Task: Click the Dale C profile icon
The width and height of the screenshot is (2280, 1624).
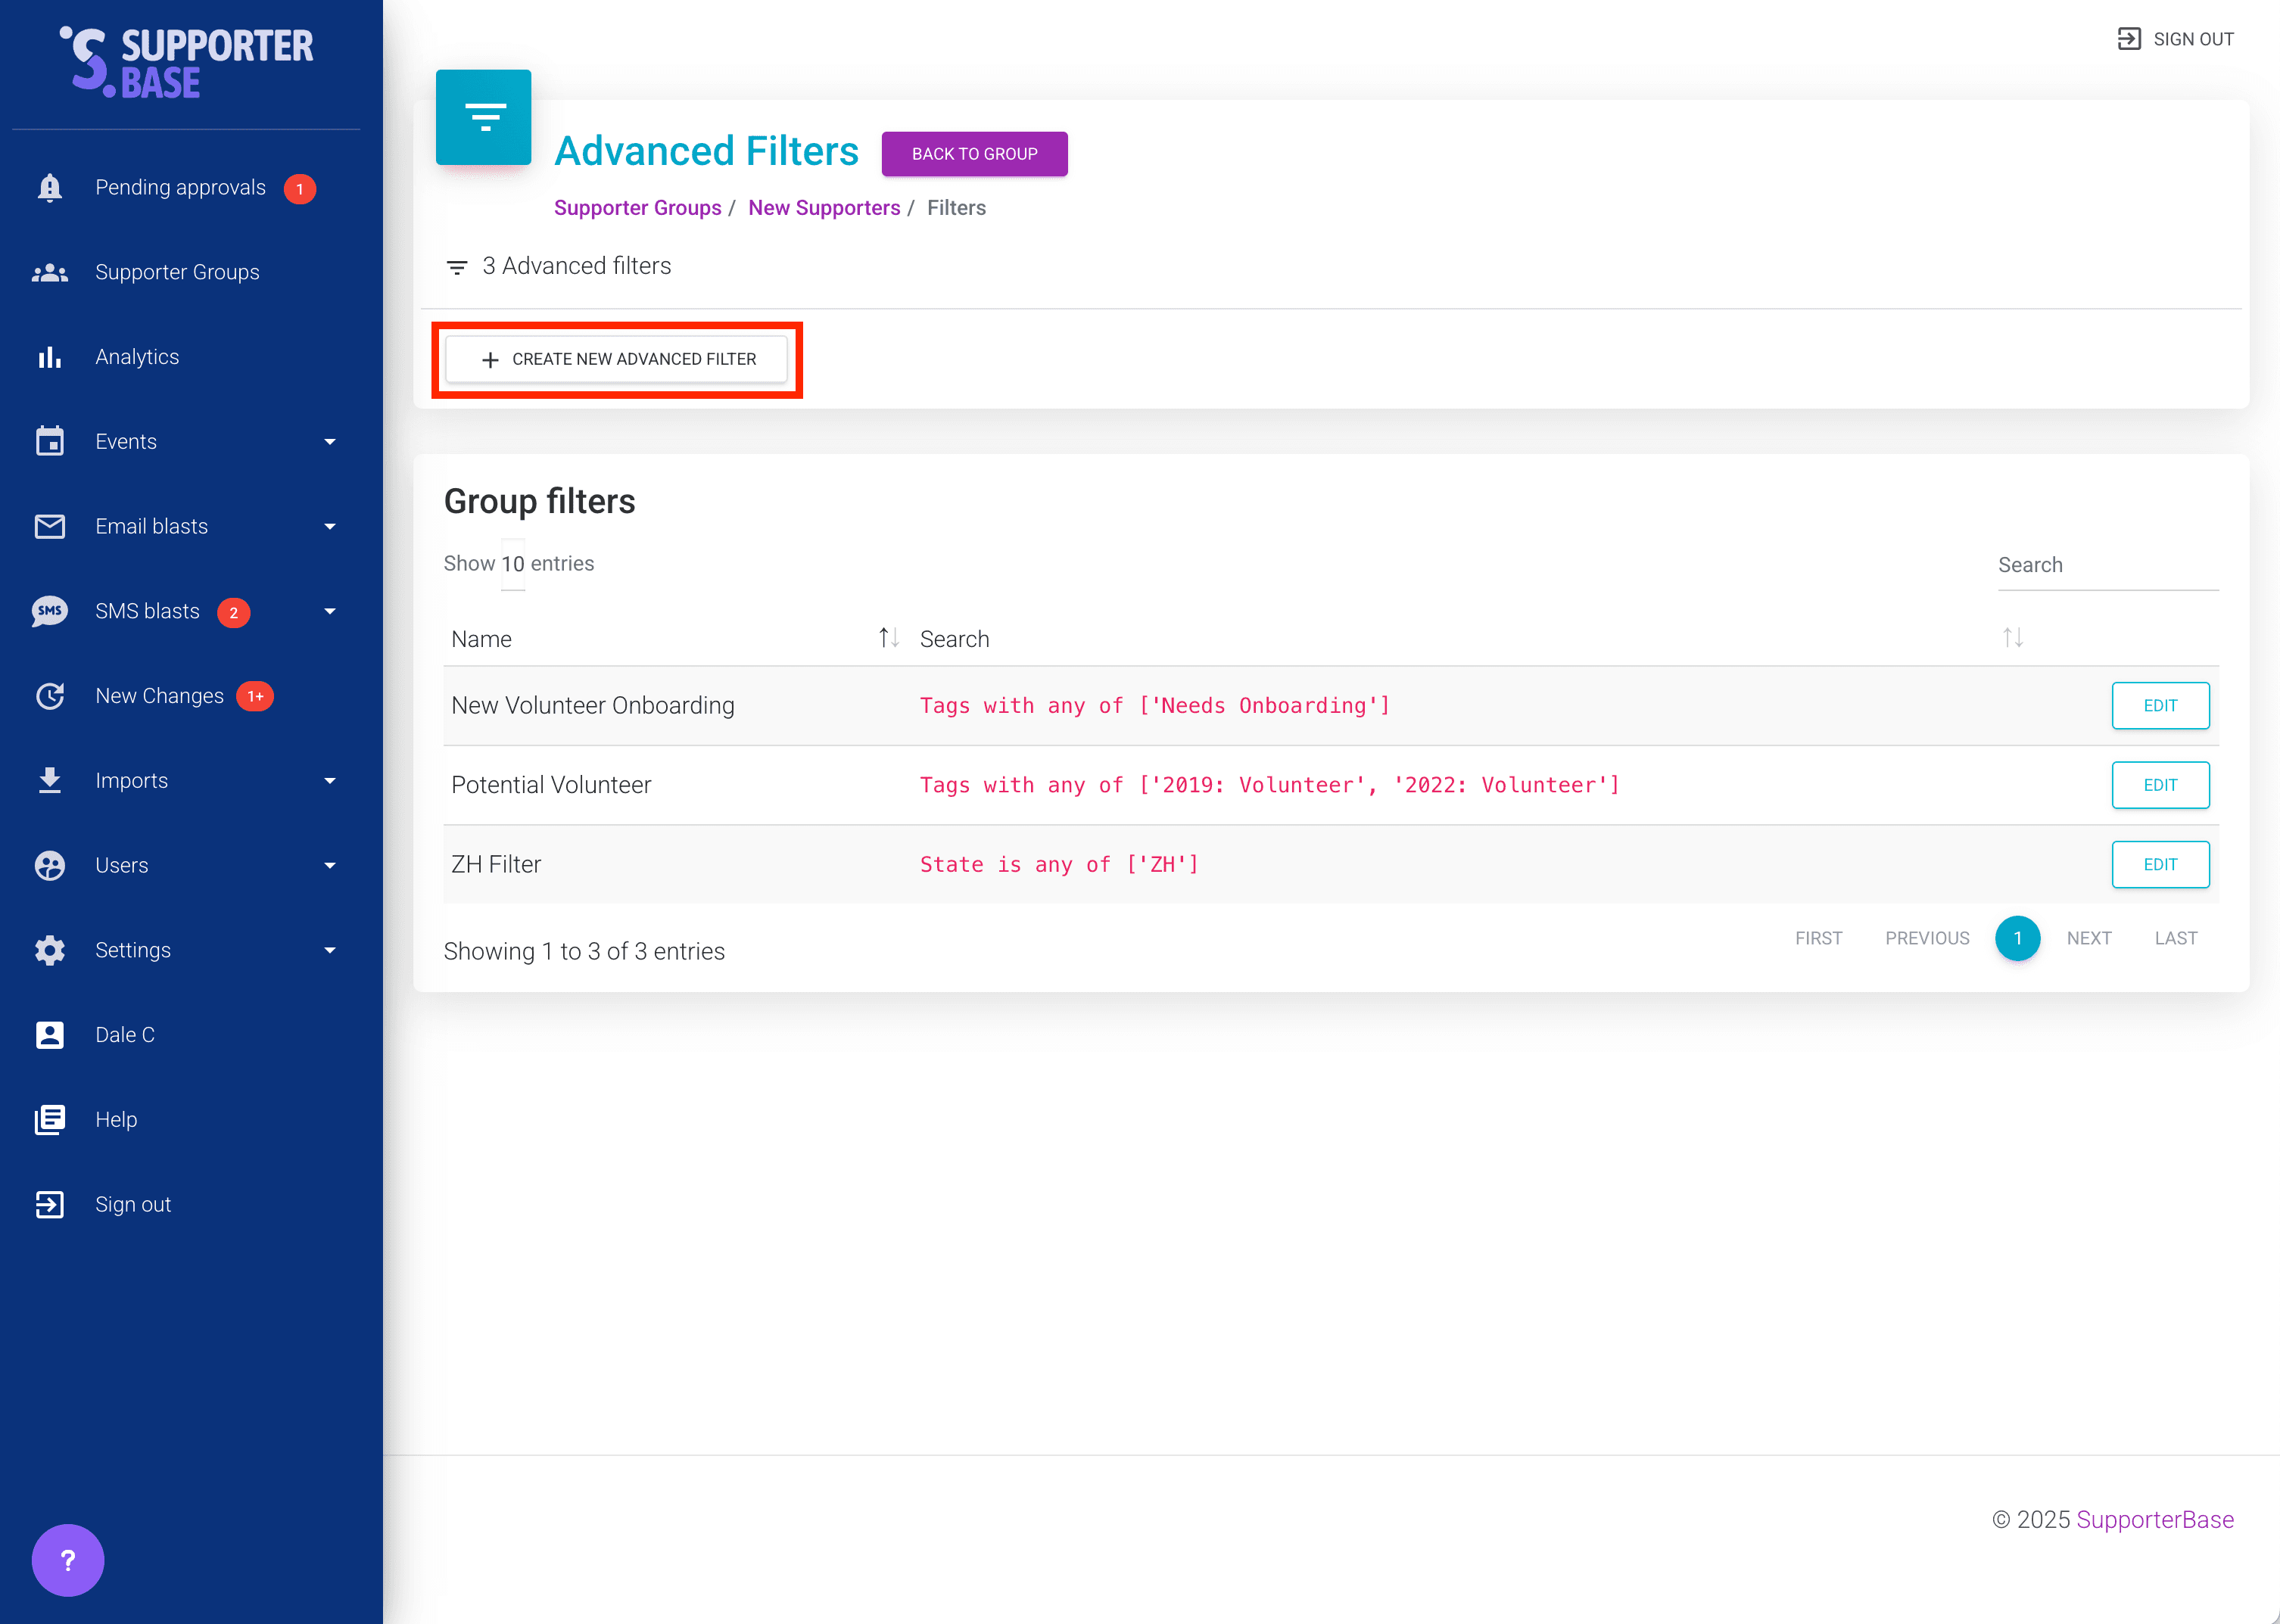Action: click(x=49, y=1035)
